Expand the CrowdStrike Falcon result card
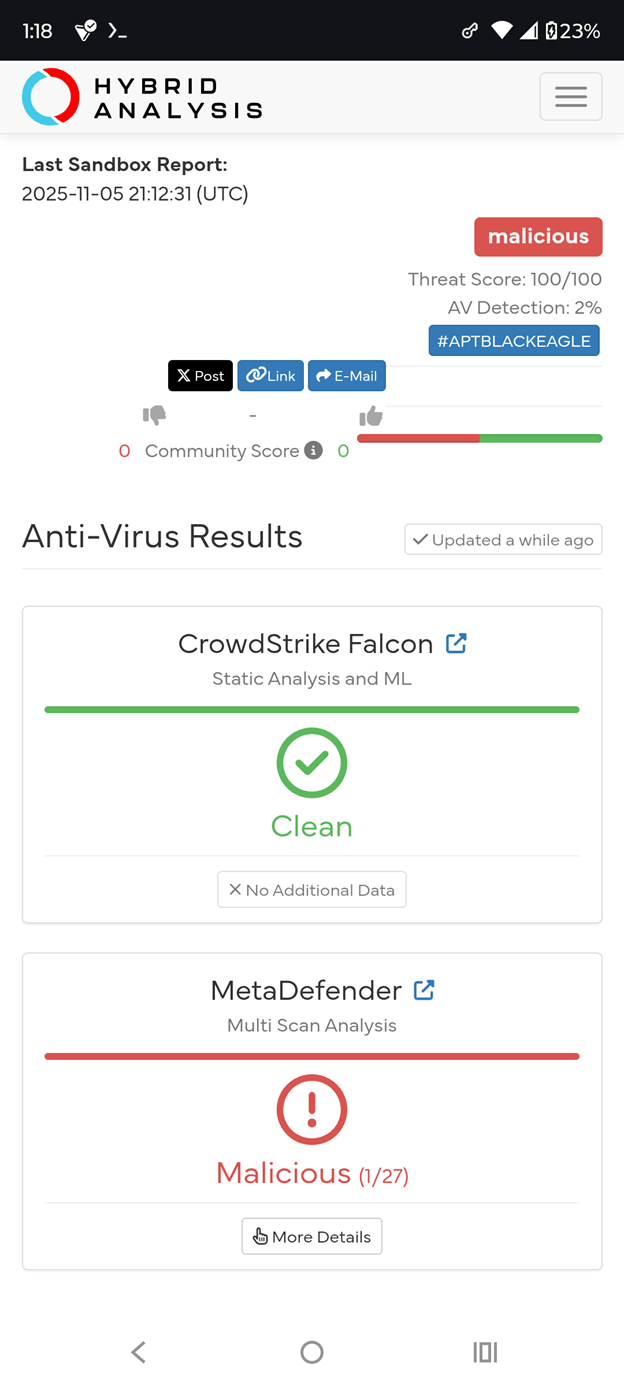 pos(311,764)
